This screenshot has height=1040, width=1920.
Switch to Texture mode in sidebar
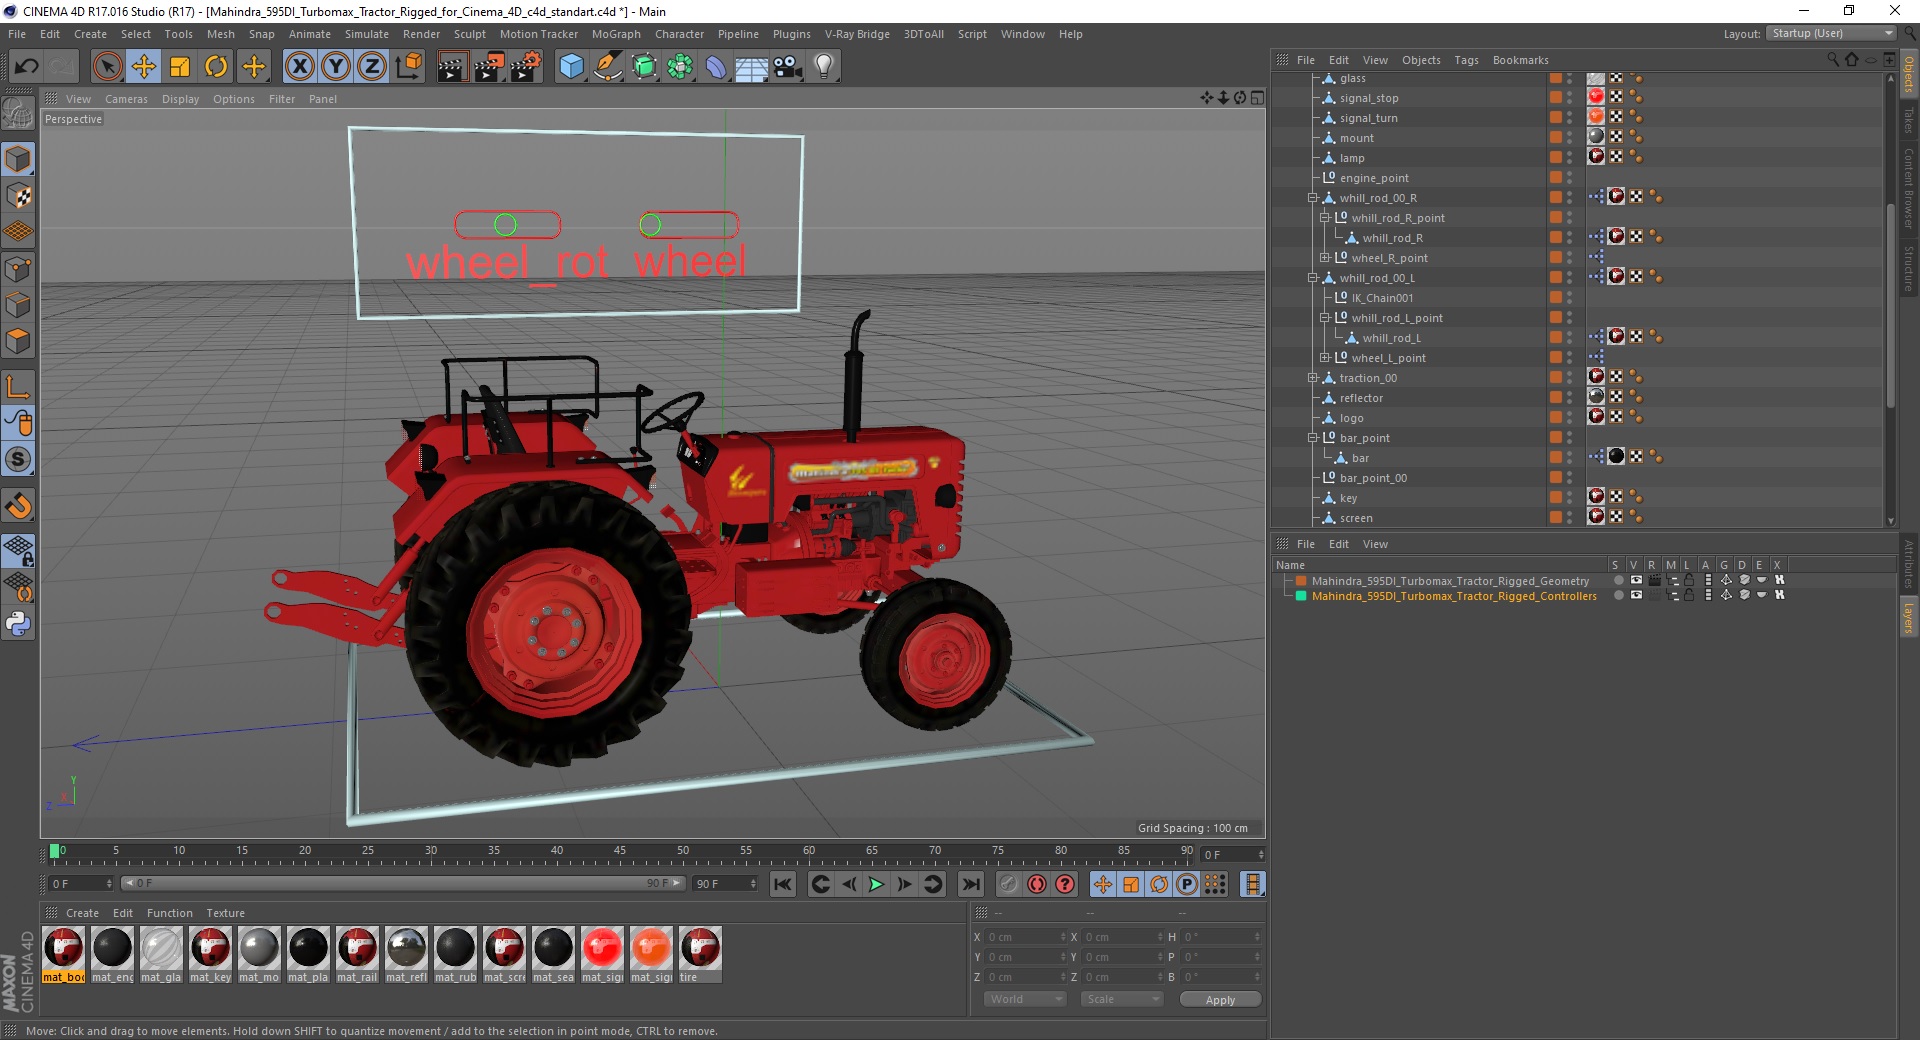point(18,195)
